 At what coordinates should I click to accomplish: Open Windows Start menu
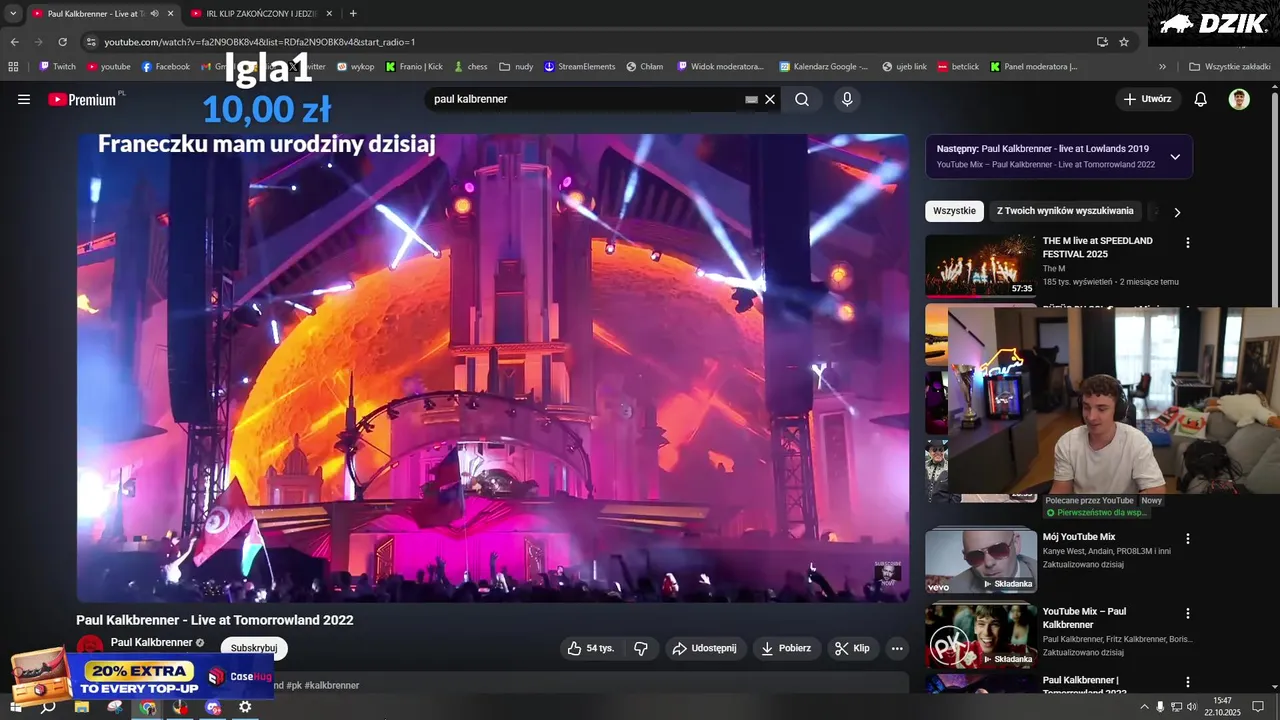tap(15, 707)
